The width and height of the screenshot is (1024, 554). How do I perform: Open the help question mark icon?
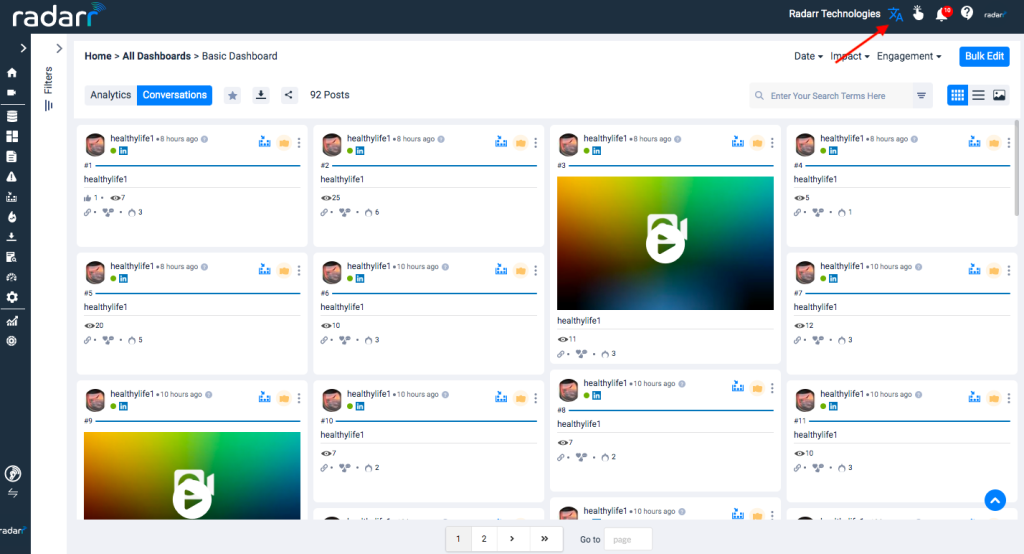[967, 13]
